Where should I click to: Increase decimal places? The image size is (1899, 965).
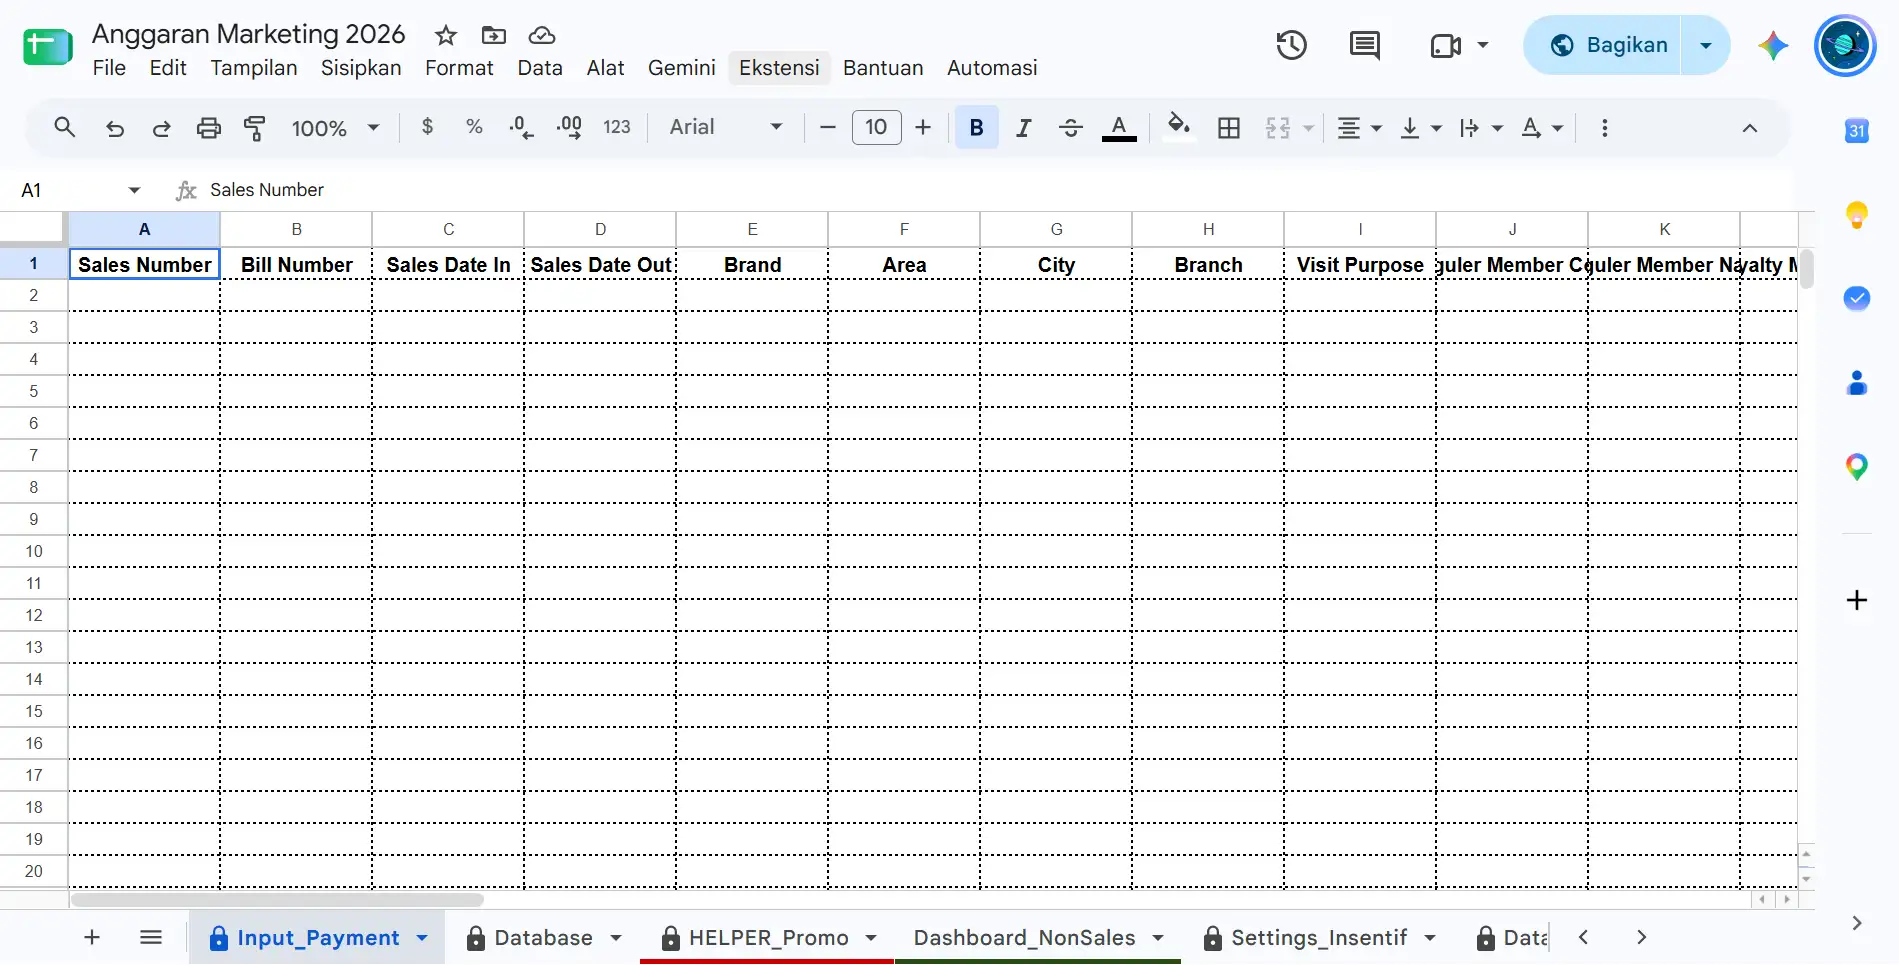(x=569, y=127)
